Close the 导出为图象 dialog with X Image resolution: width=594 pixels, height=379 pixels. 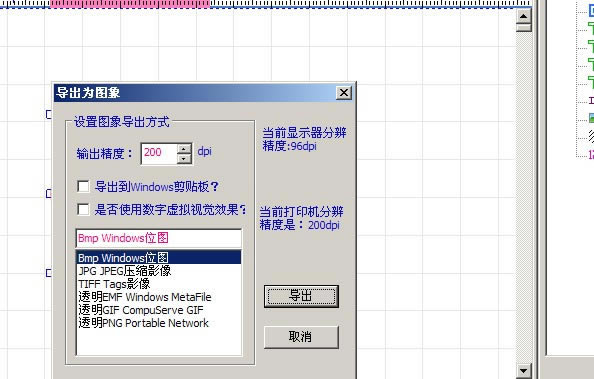[344, 92]
